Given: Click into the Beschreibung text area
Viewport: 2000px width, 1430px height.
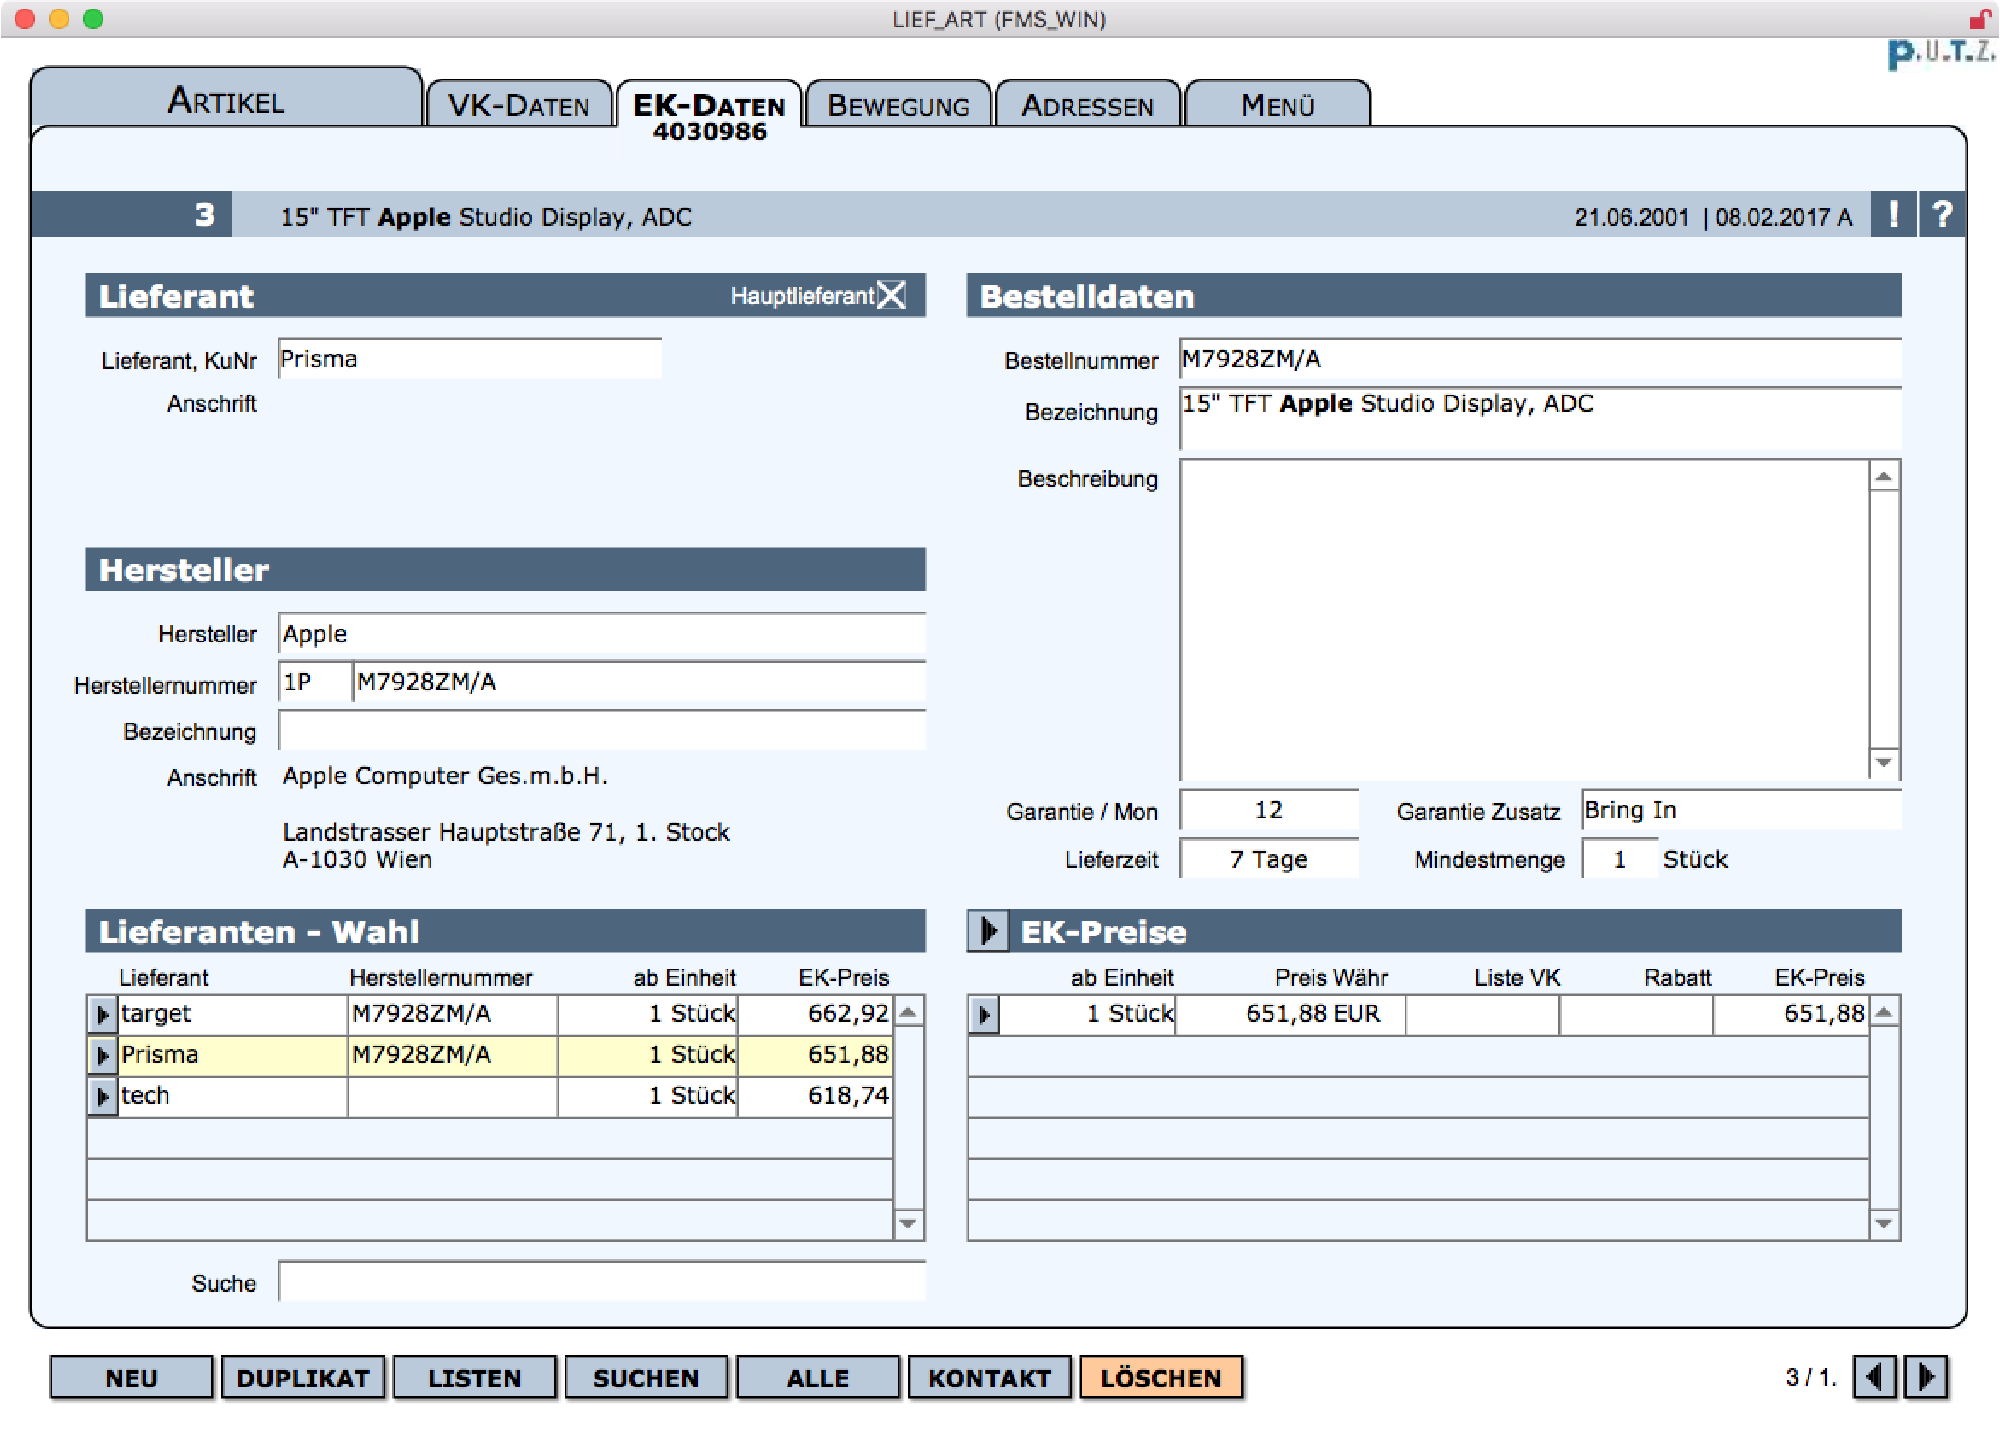Looking at the screenshot, I should 1524,619.
